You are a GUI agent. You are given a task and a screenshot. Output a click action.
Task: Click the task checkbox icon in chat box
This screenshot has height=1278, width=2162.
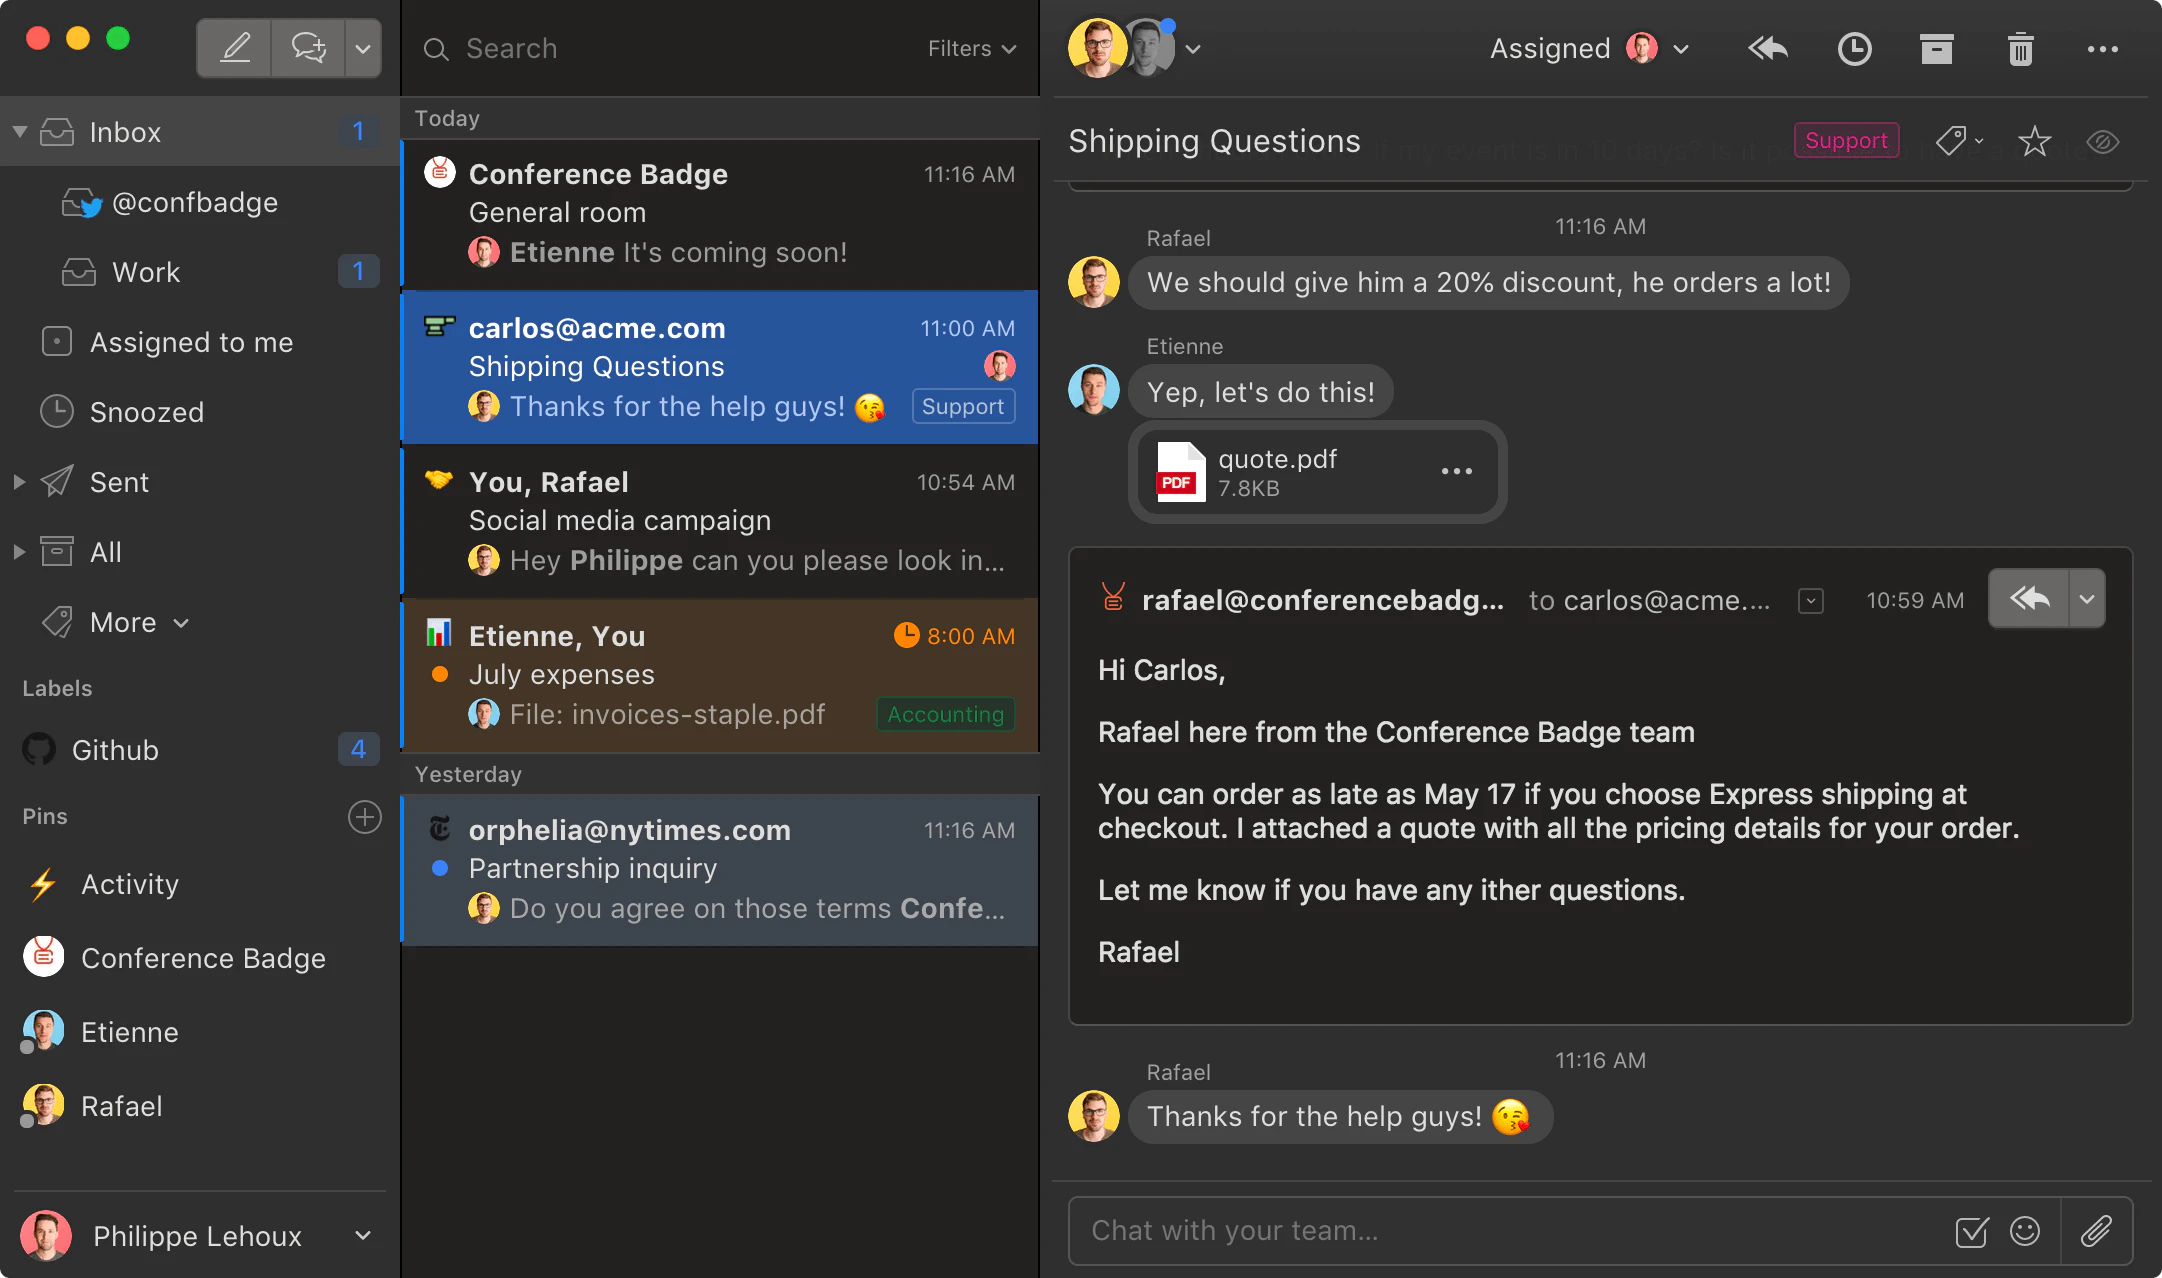pos(1971,1230)
